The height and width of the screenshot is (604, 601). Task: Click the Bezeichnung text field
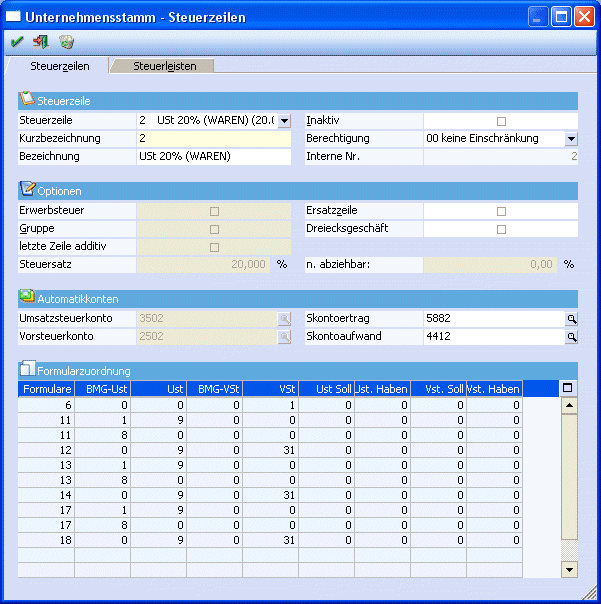point(213,156)
